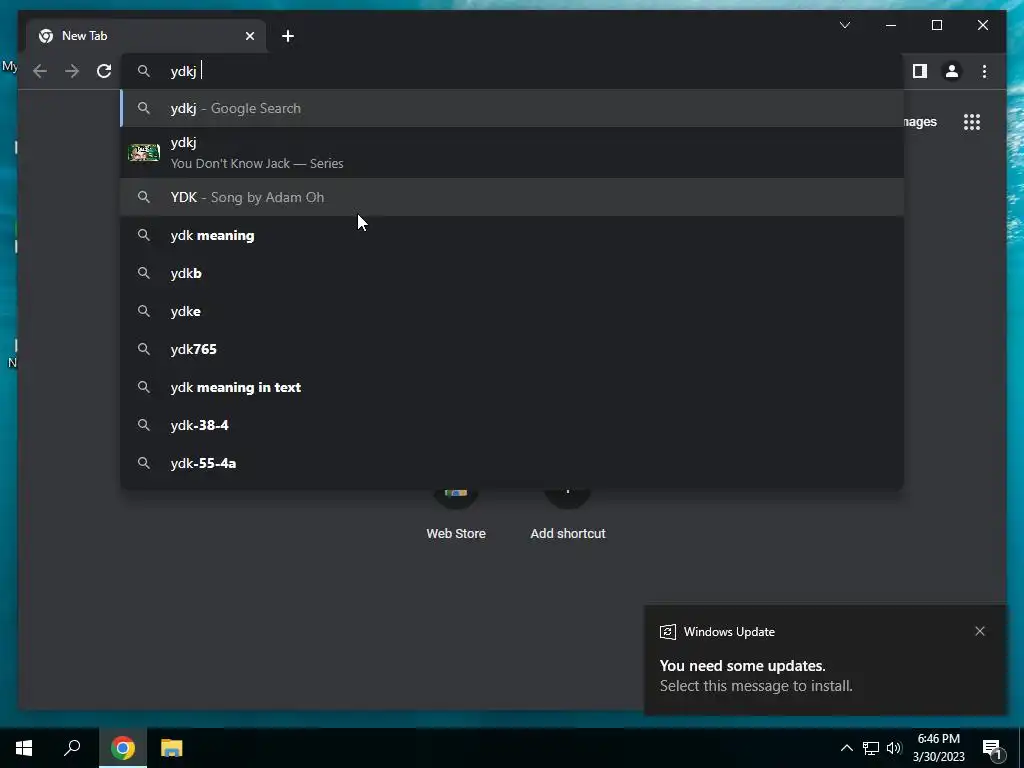Screen dimensions: 1024x768
Task: Open the network status tray icon
Action: tap(871, 748)
